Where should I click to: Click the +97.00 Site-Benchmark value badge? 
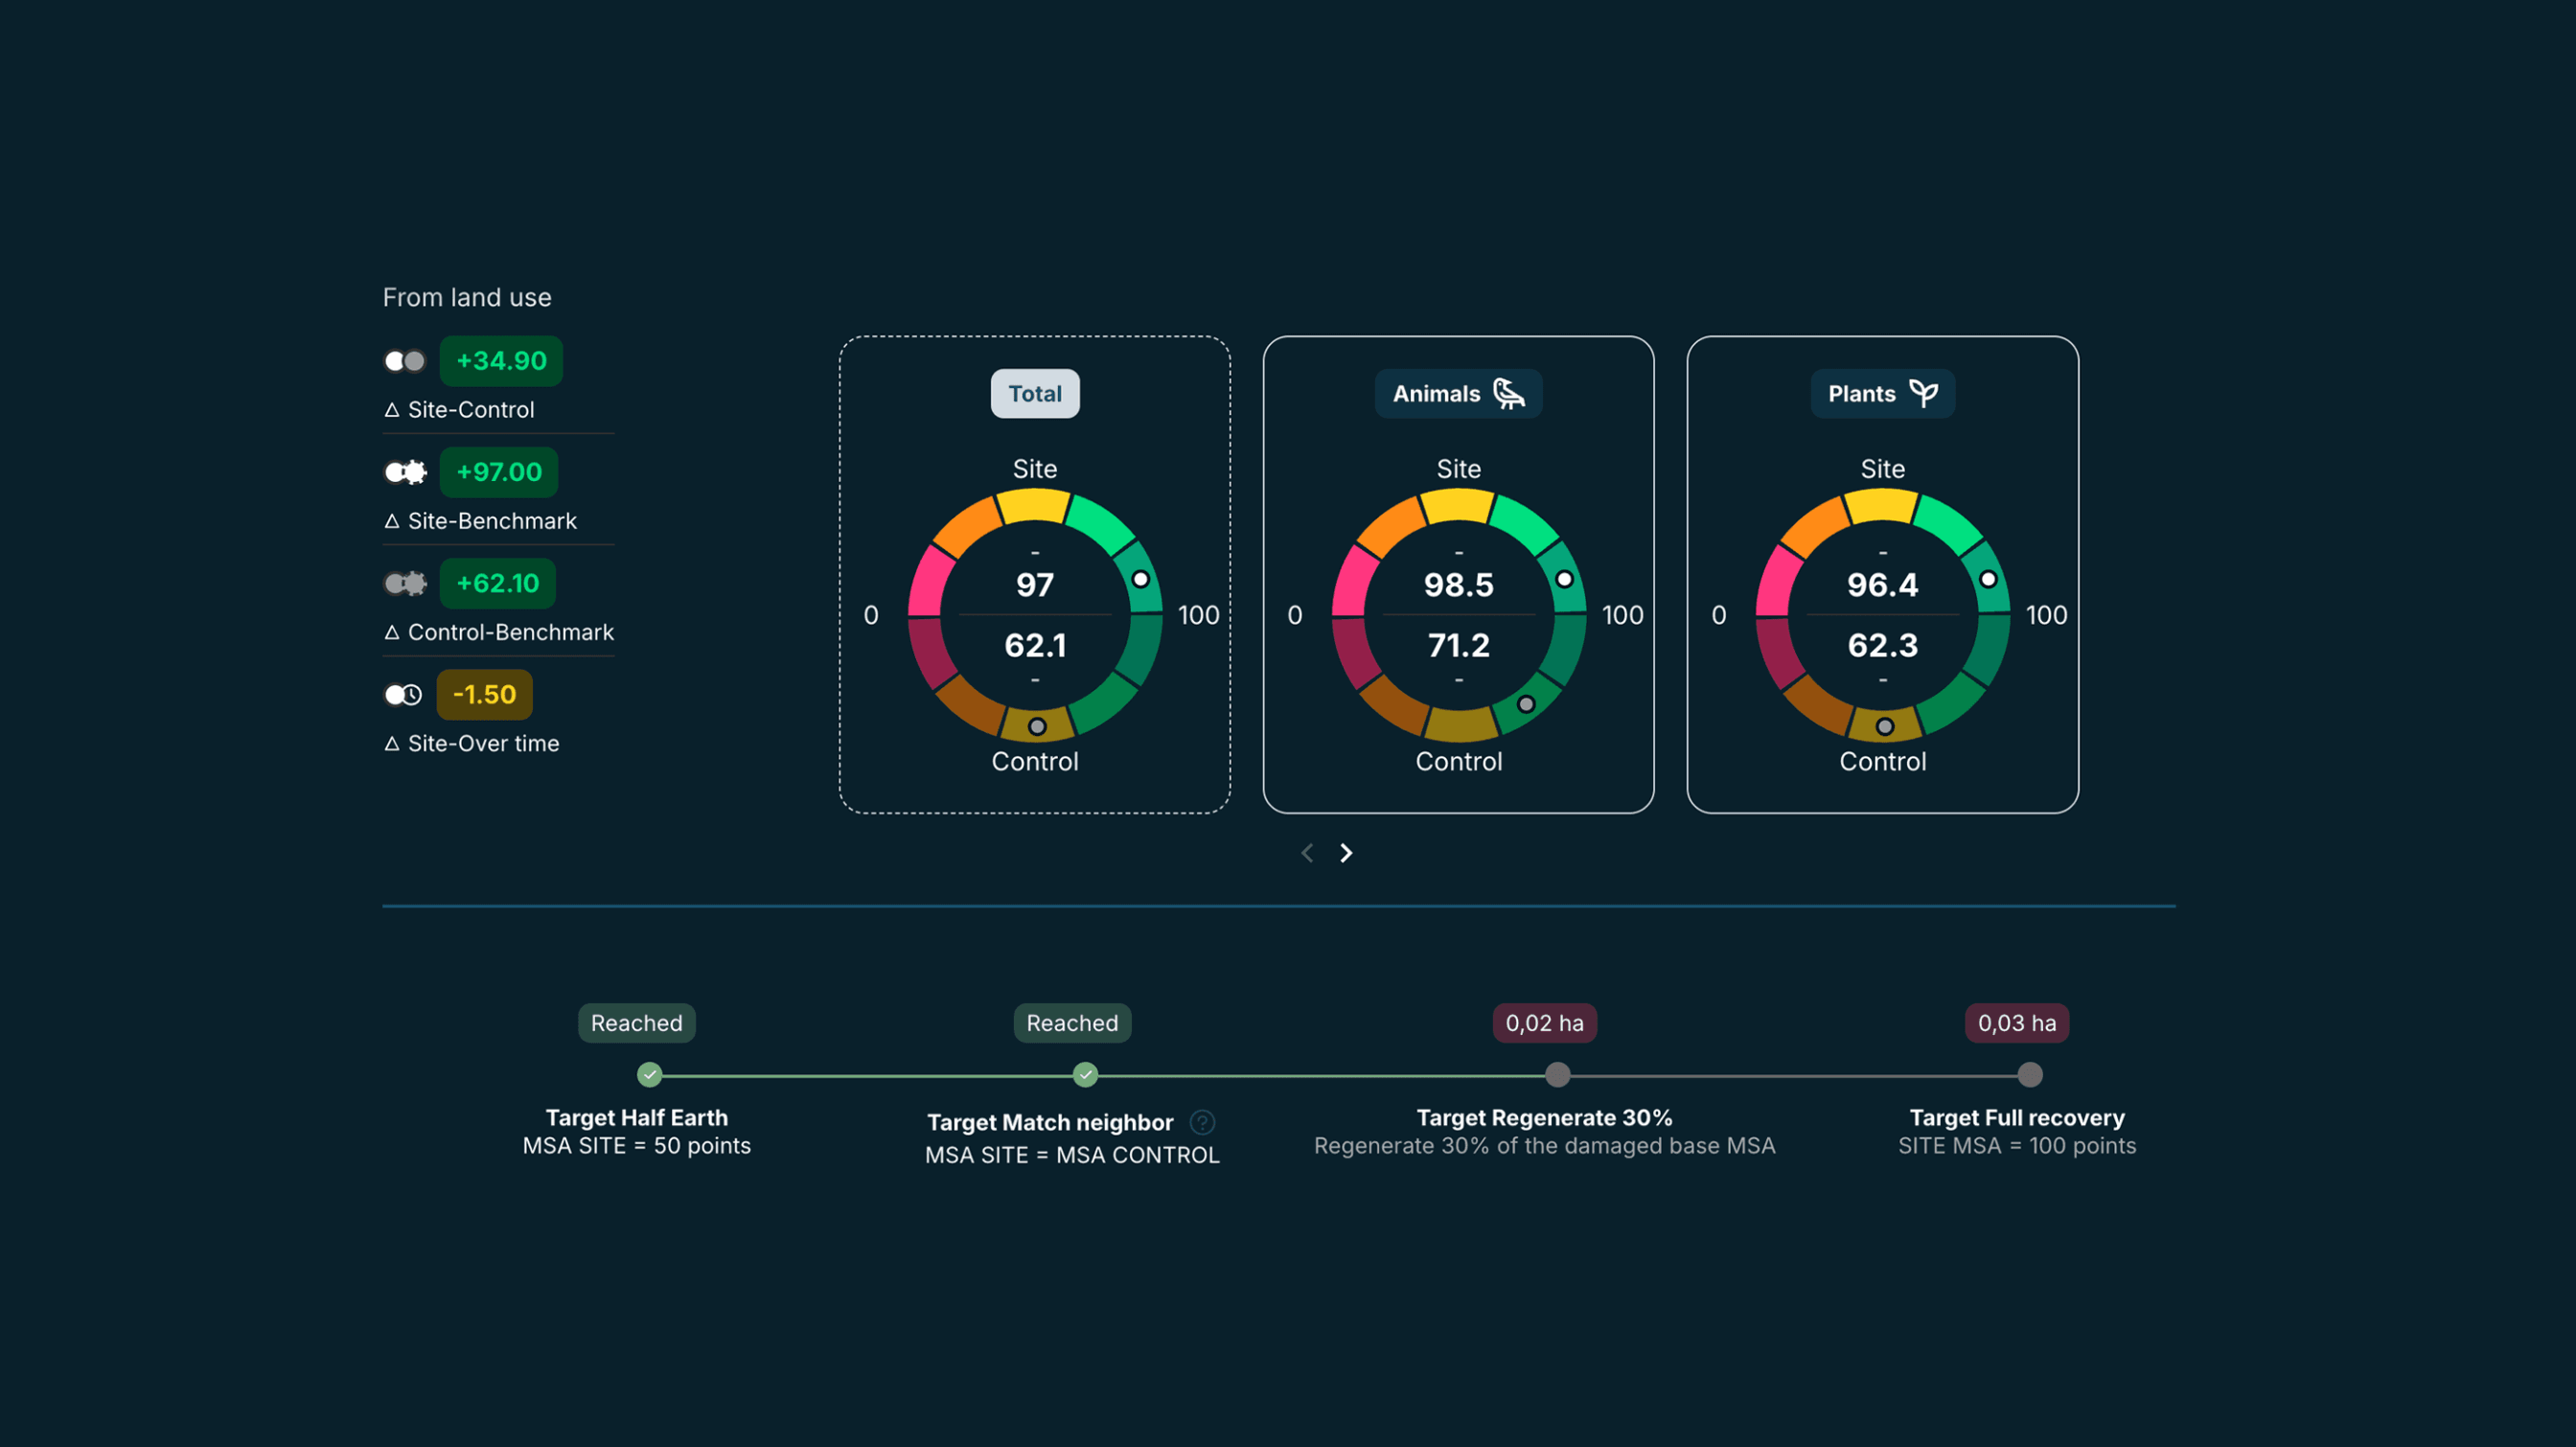point(499,472)
